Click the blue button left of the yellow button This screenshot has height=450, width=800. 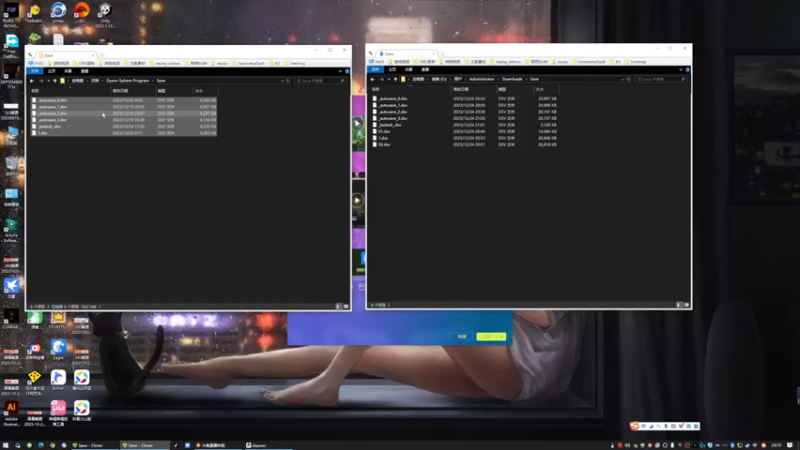[x=462, y=337]
